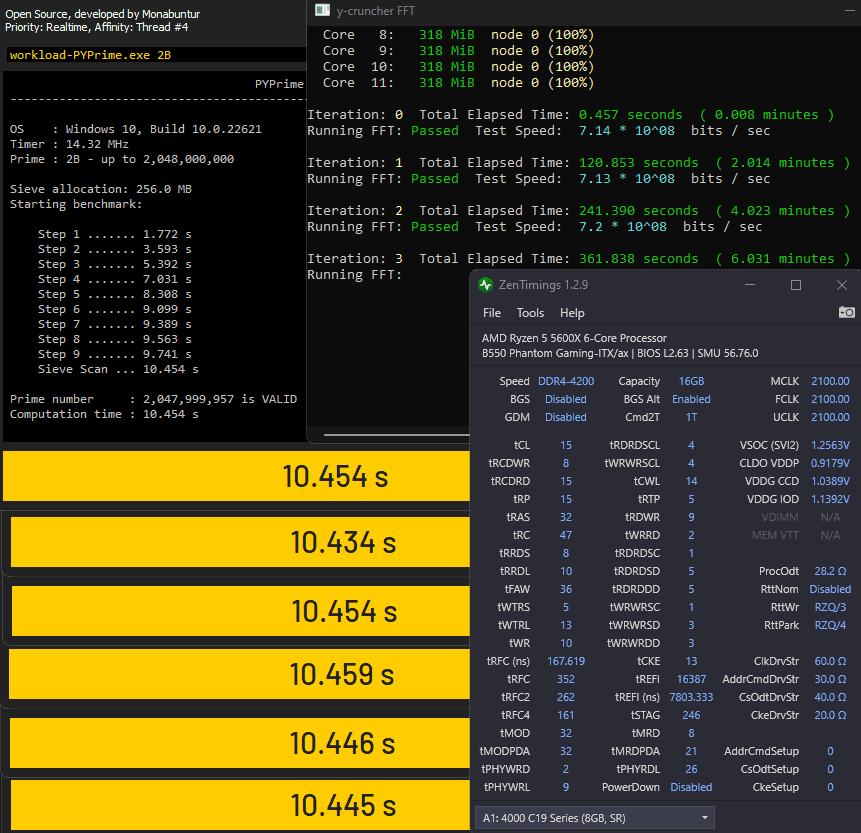861x833 pixels.
Task: Click the tREFI (ns) value 7803.333
Action: (691, 697)
